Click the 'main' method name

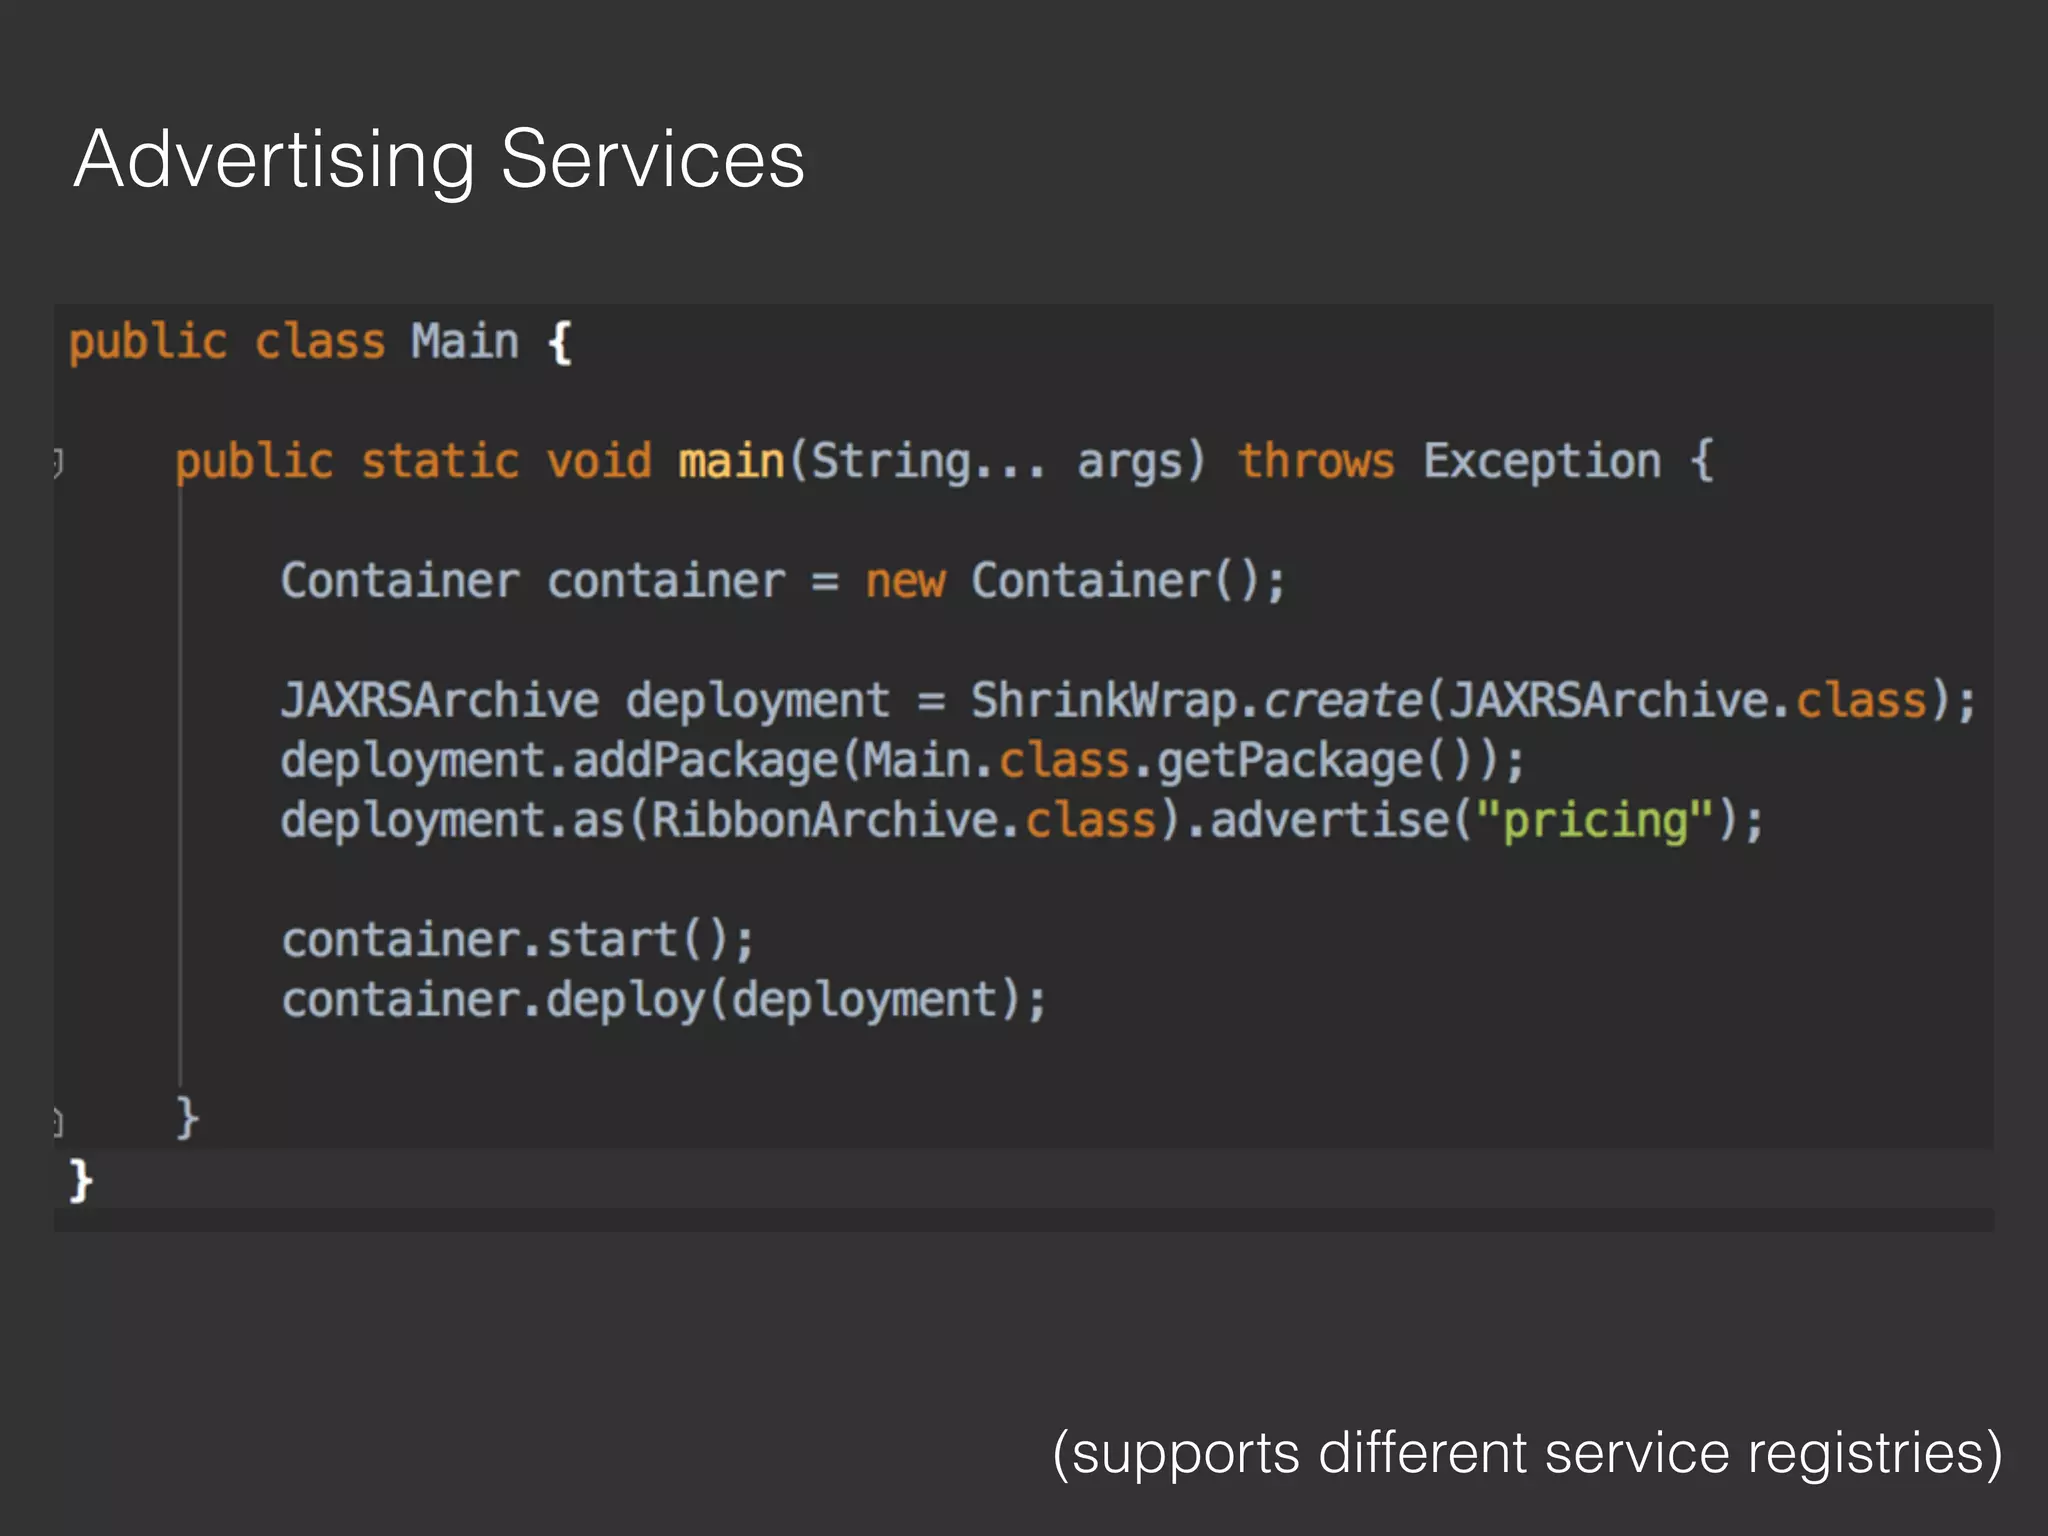pos(731,462)
